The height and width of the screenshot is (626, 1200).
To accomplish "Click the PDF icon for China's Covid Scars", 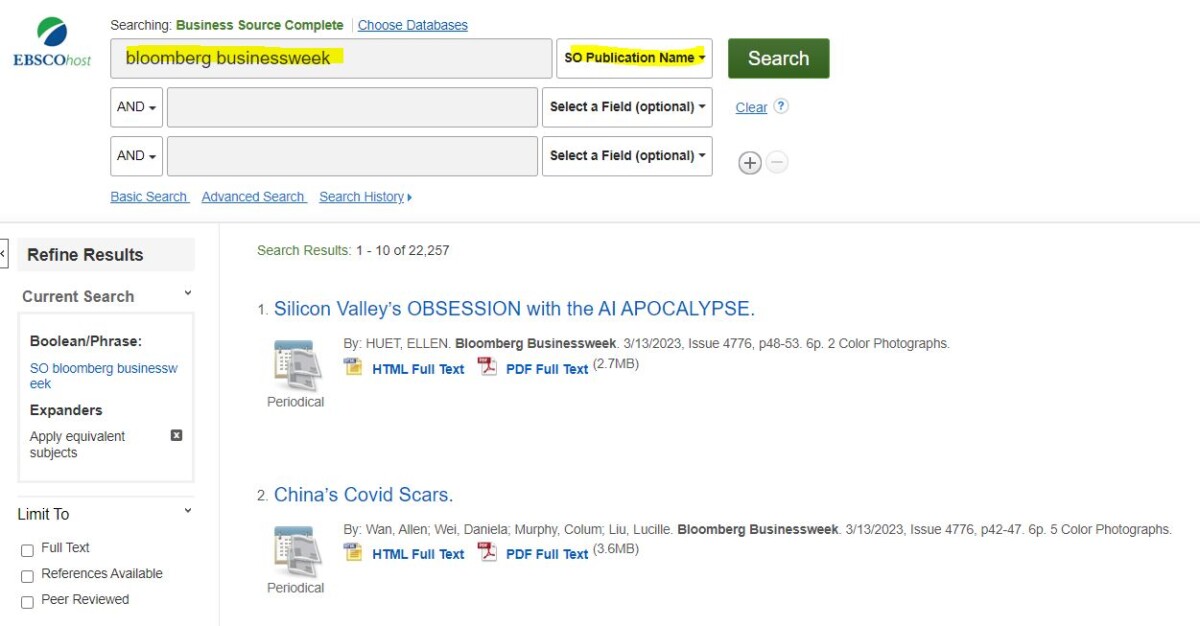I will (487, 553).
